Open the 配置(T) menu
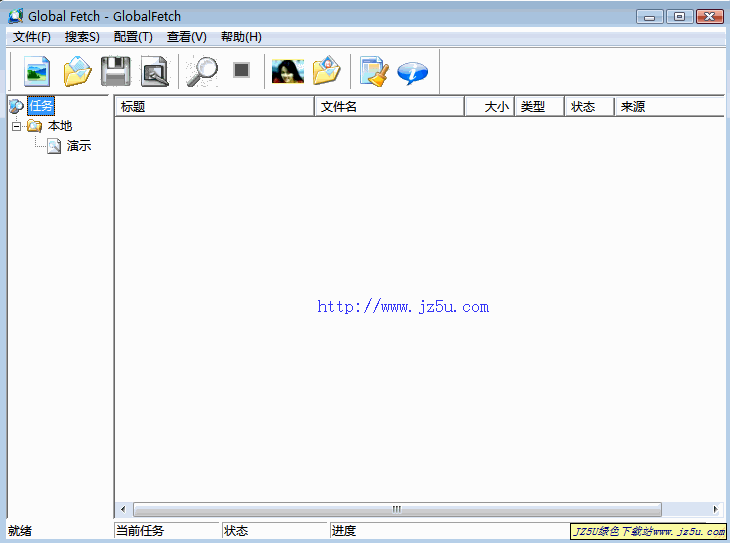This screenshot has height=543, width=730. [x=133, y=37]
